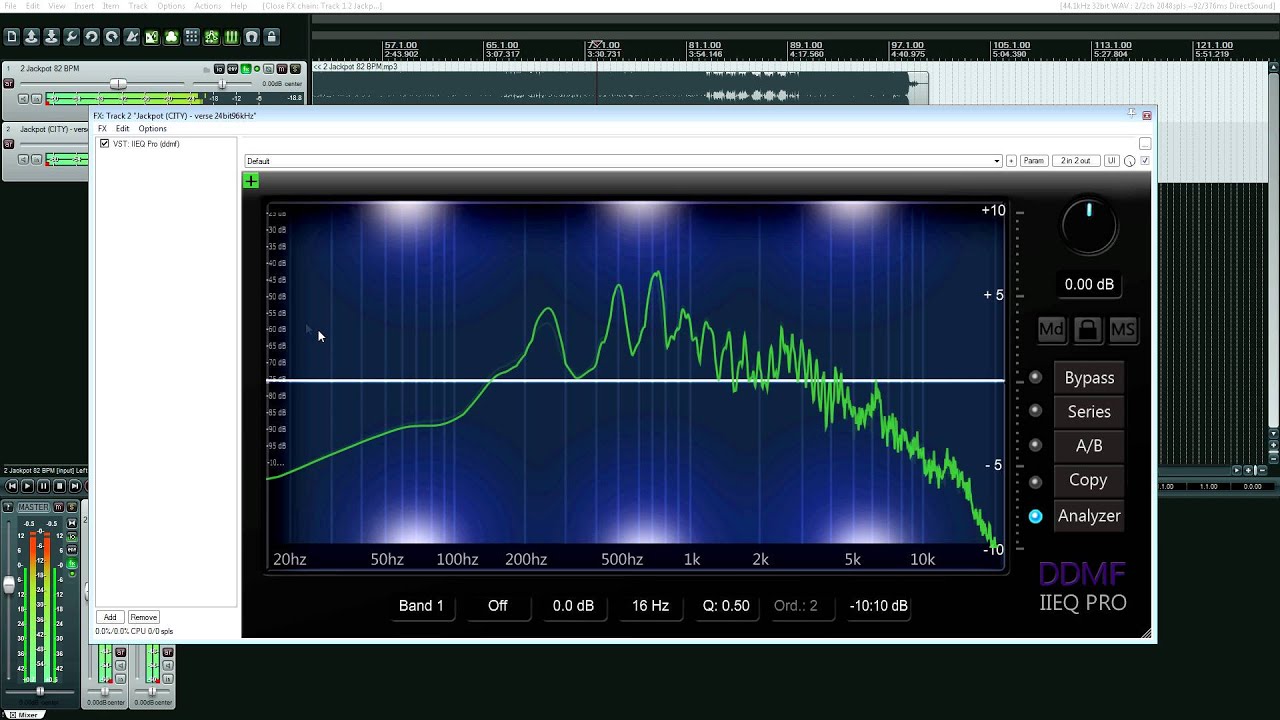1280x720 pixels.
Task: Click the Param button
Action: (x=1033, y=161)
